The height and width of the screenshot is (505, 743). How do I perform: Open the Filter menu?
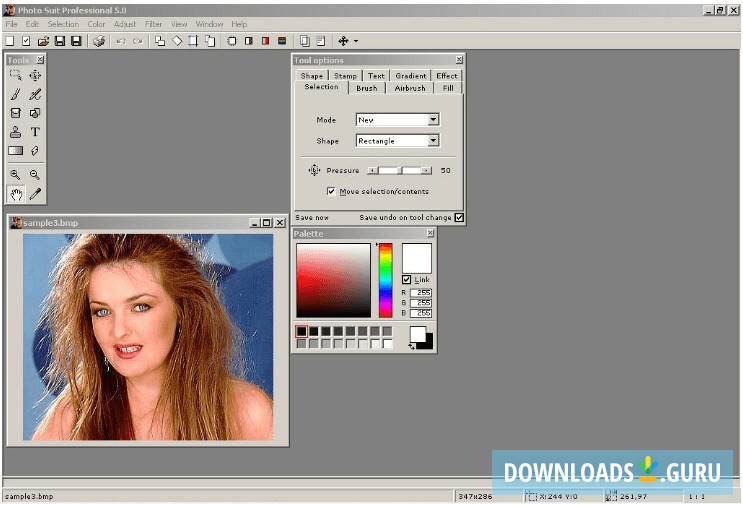pos(153,24)
